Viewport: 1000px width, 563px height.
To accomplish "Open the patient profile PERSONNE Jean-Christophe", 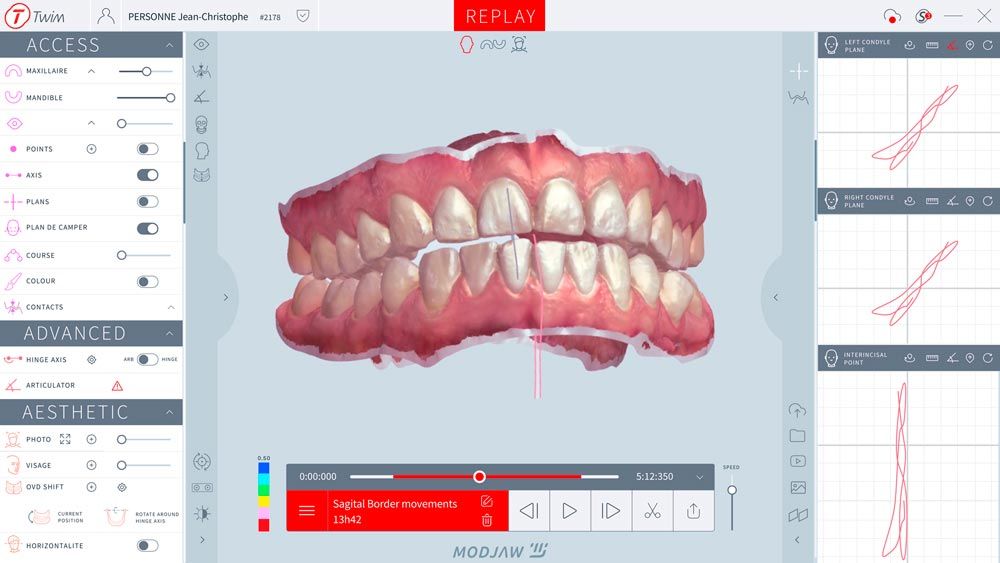I will pyautogui.click(x=188, y=17).
